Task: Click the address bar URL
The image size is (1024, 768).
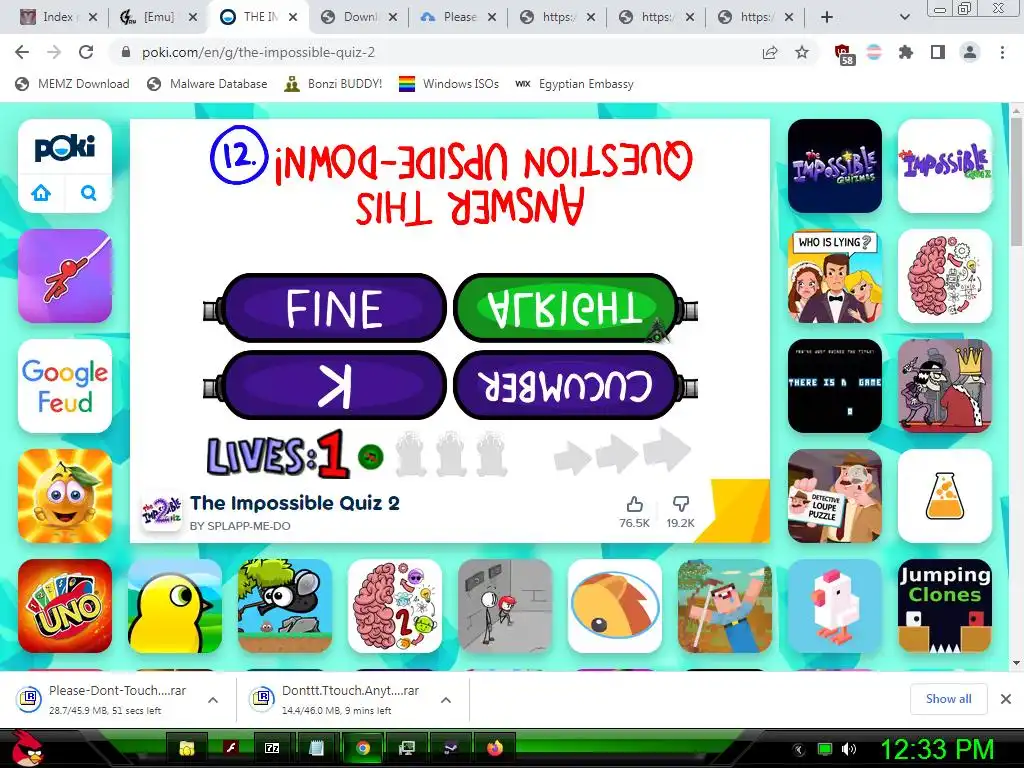Action: click(x=259, y=52)
